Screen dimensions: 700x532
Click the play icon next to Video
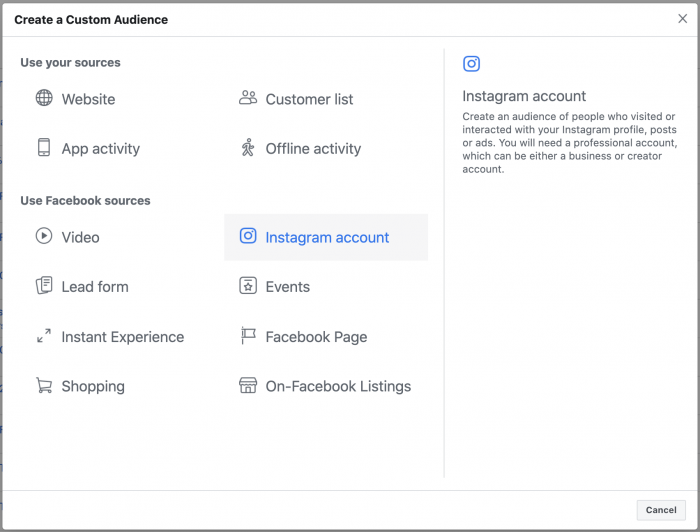pos(44,237)
